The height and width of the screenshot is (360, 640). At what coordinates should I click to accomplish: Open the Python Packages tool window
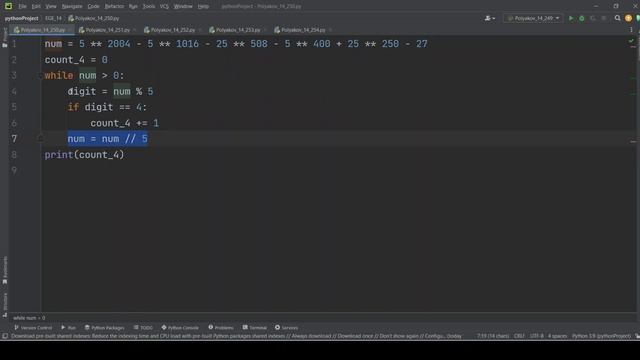(104, 328)
